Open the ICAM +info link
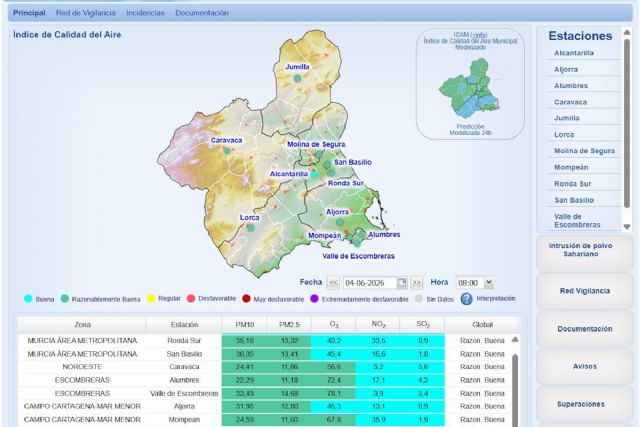This screenshot has width=640, height=427. [x=479, y=35]
